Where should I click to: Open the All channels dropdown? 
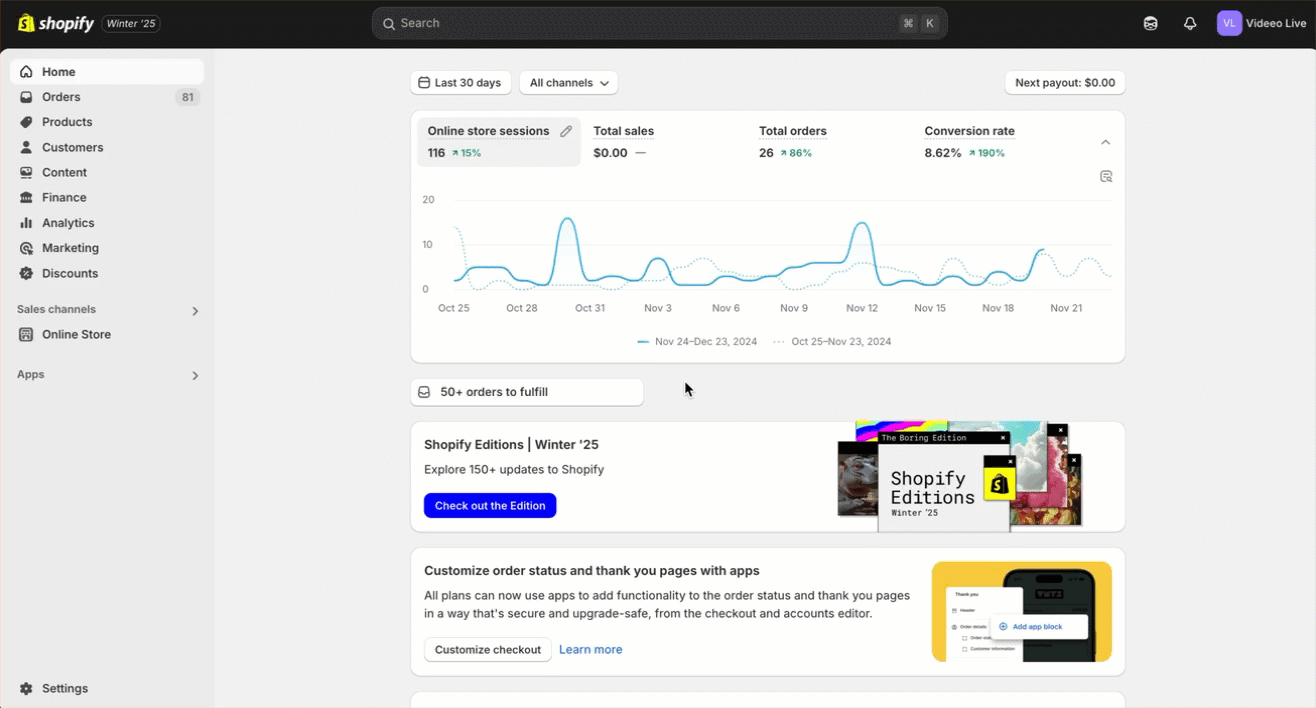[568, 83]
